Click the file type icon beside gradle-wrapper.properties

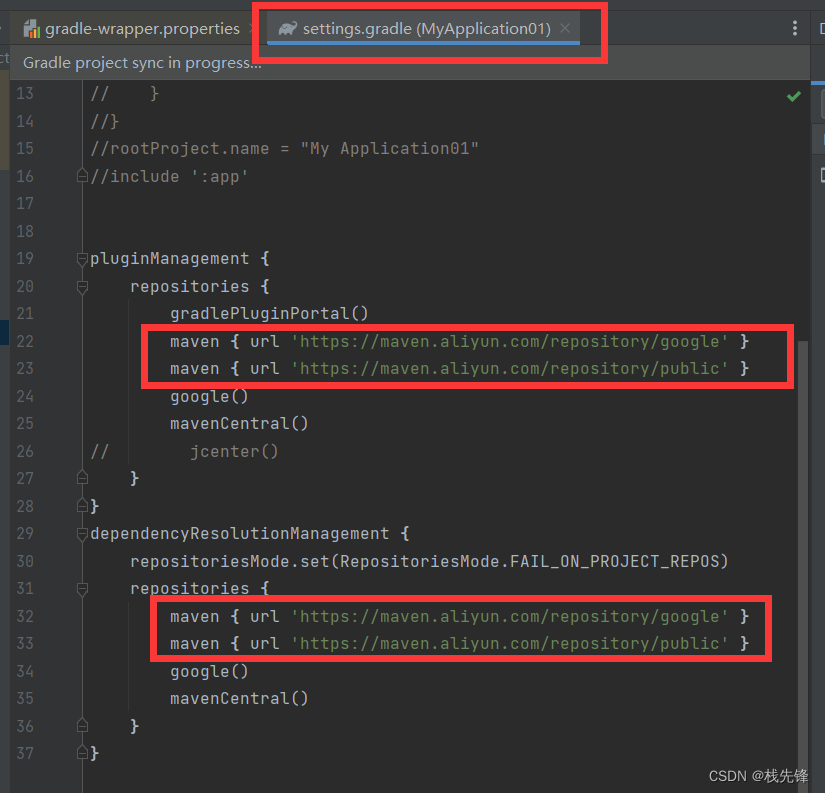tap(30, 28)
